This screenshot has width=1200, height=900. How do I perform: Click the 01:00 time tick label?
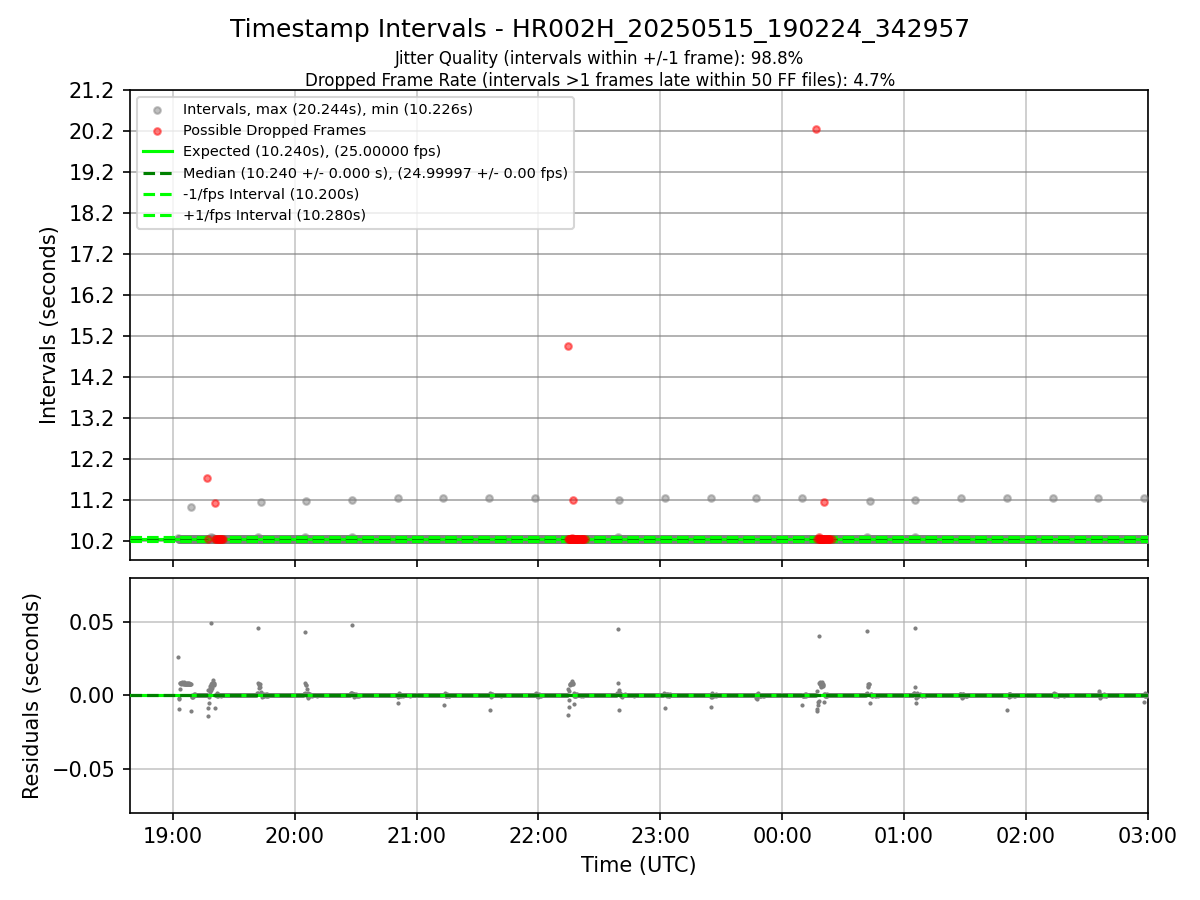click(x=904, y=834)
